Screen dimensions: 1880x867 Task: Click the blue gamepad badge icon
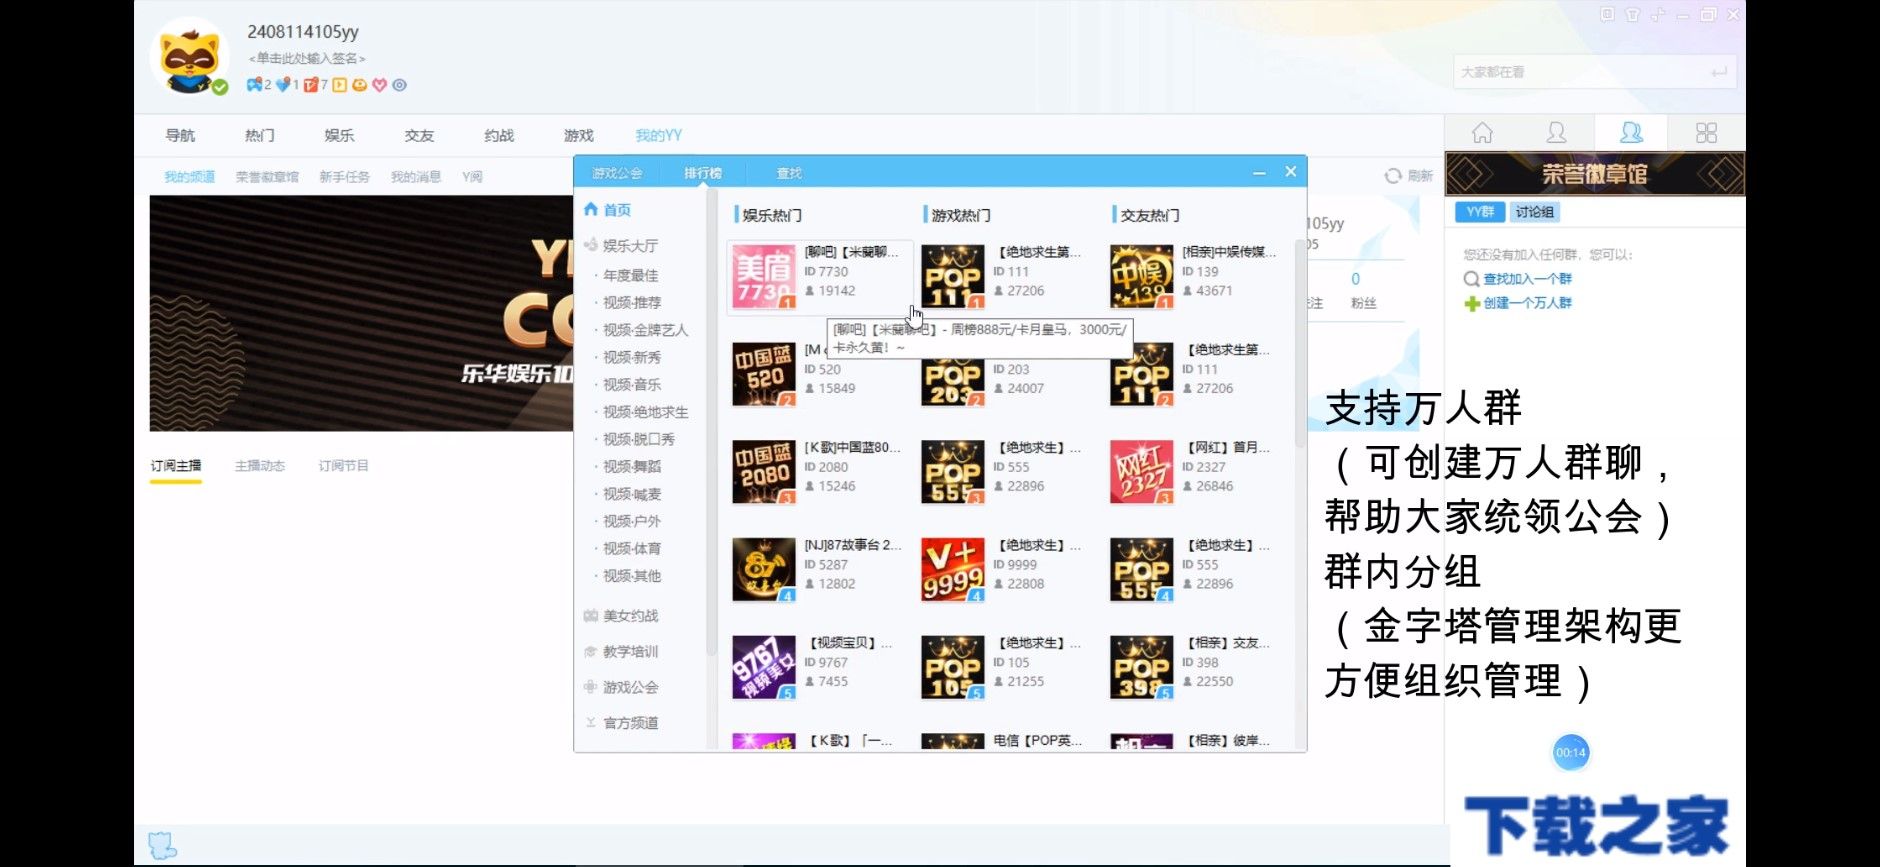point(255,85)
